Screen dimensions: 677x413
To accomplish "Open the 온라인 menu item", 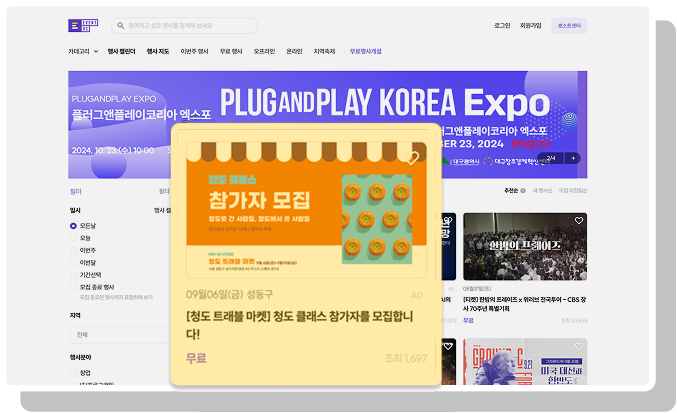I will coord(294,51).
